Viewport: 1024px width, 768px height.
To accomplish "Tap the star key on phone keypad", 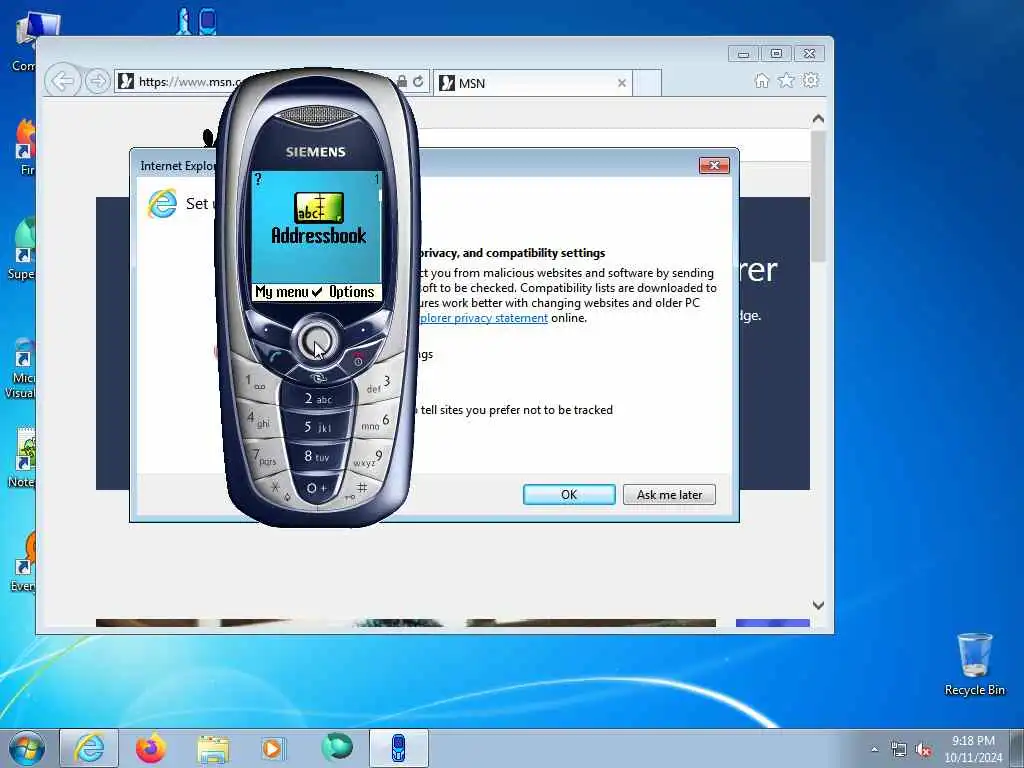I will [x=277, y=488].
